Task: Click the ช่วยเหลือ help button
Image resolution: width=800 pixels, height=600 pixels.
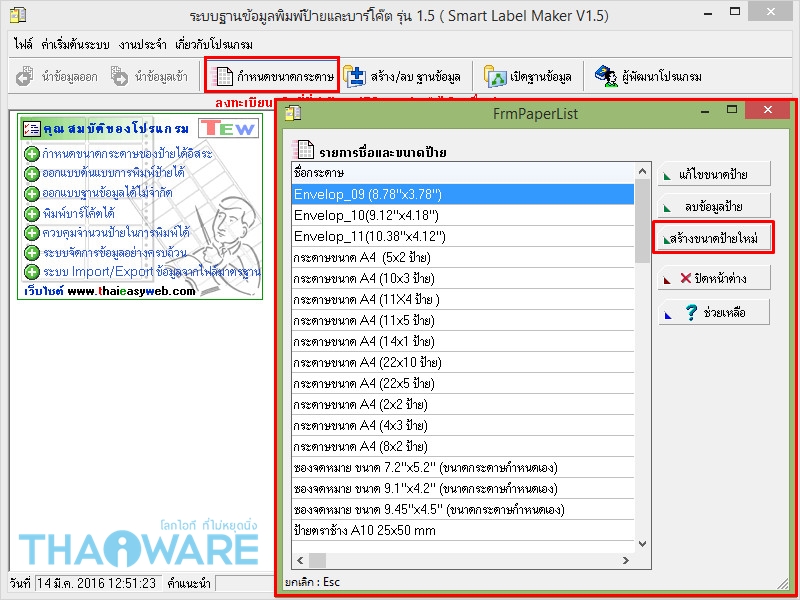Action: pyautogui.click(x=713, y=312)
